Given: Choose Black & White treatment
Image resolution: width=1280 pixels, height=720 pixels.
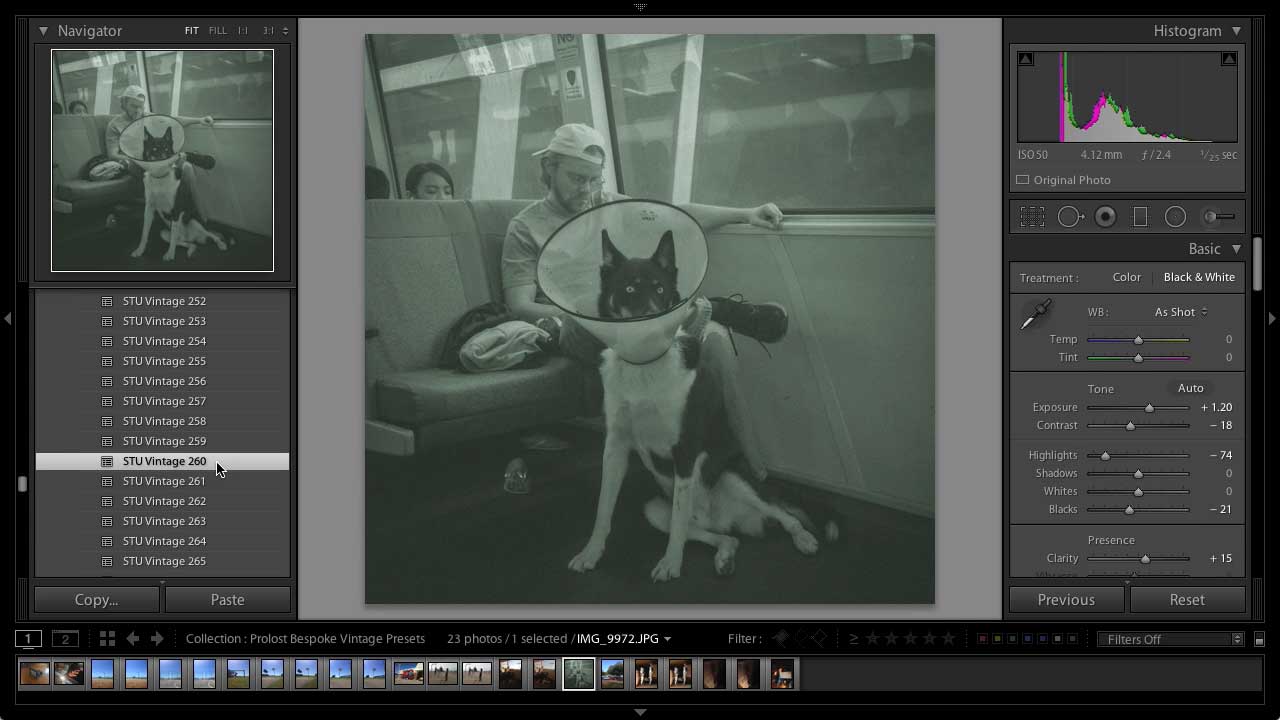Looking at the screenshot, I should pyautogui.click(x=1199, y=277).
